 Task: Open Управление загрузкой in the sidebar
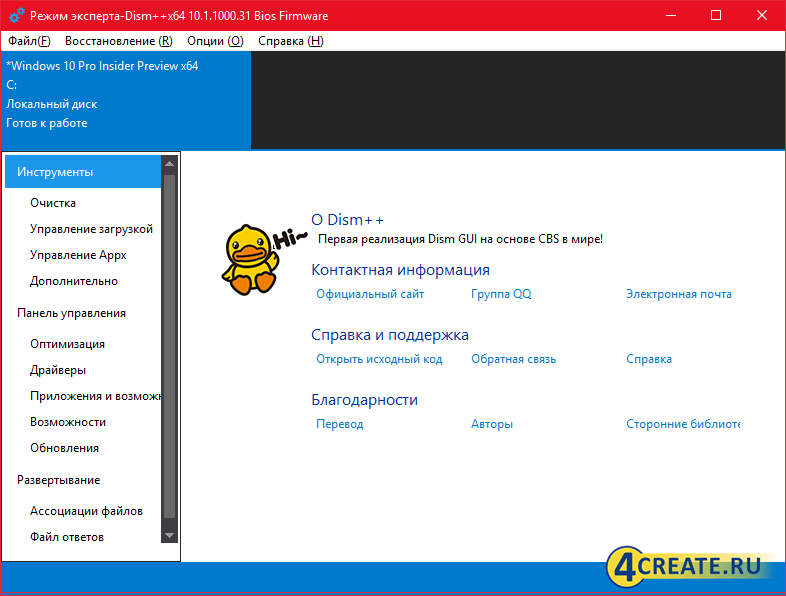click(91, 229)
